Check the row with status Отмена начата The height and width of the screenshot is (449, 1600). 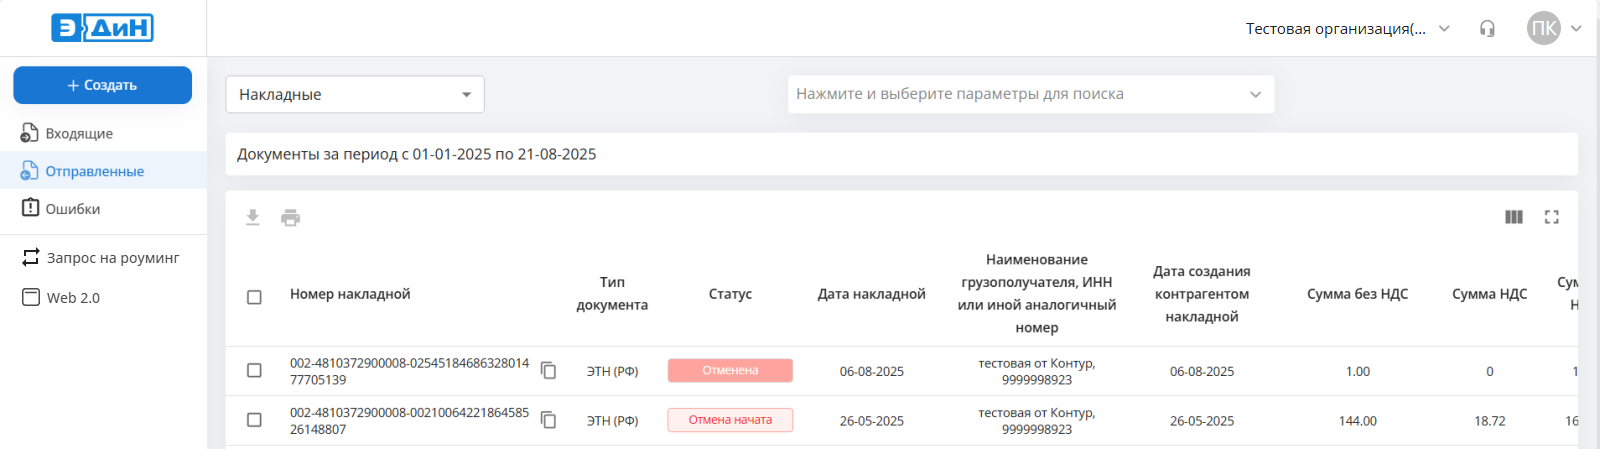(x=254, y=420)
